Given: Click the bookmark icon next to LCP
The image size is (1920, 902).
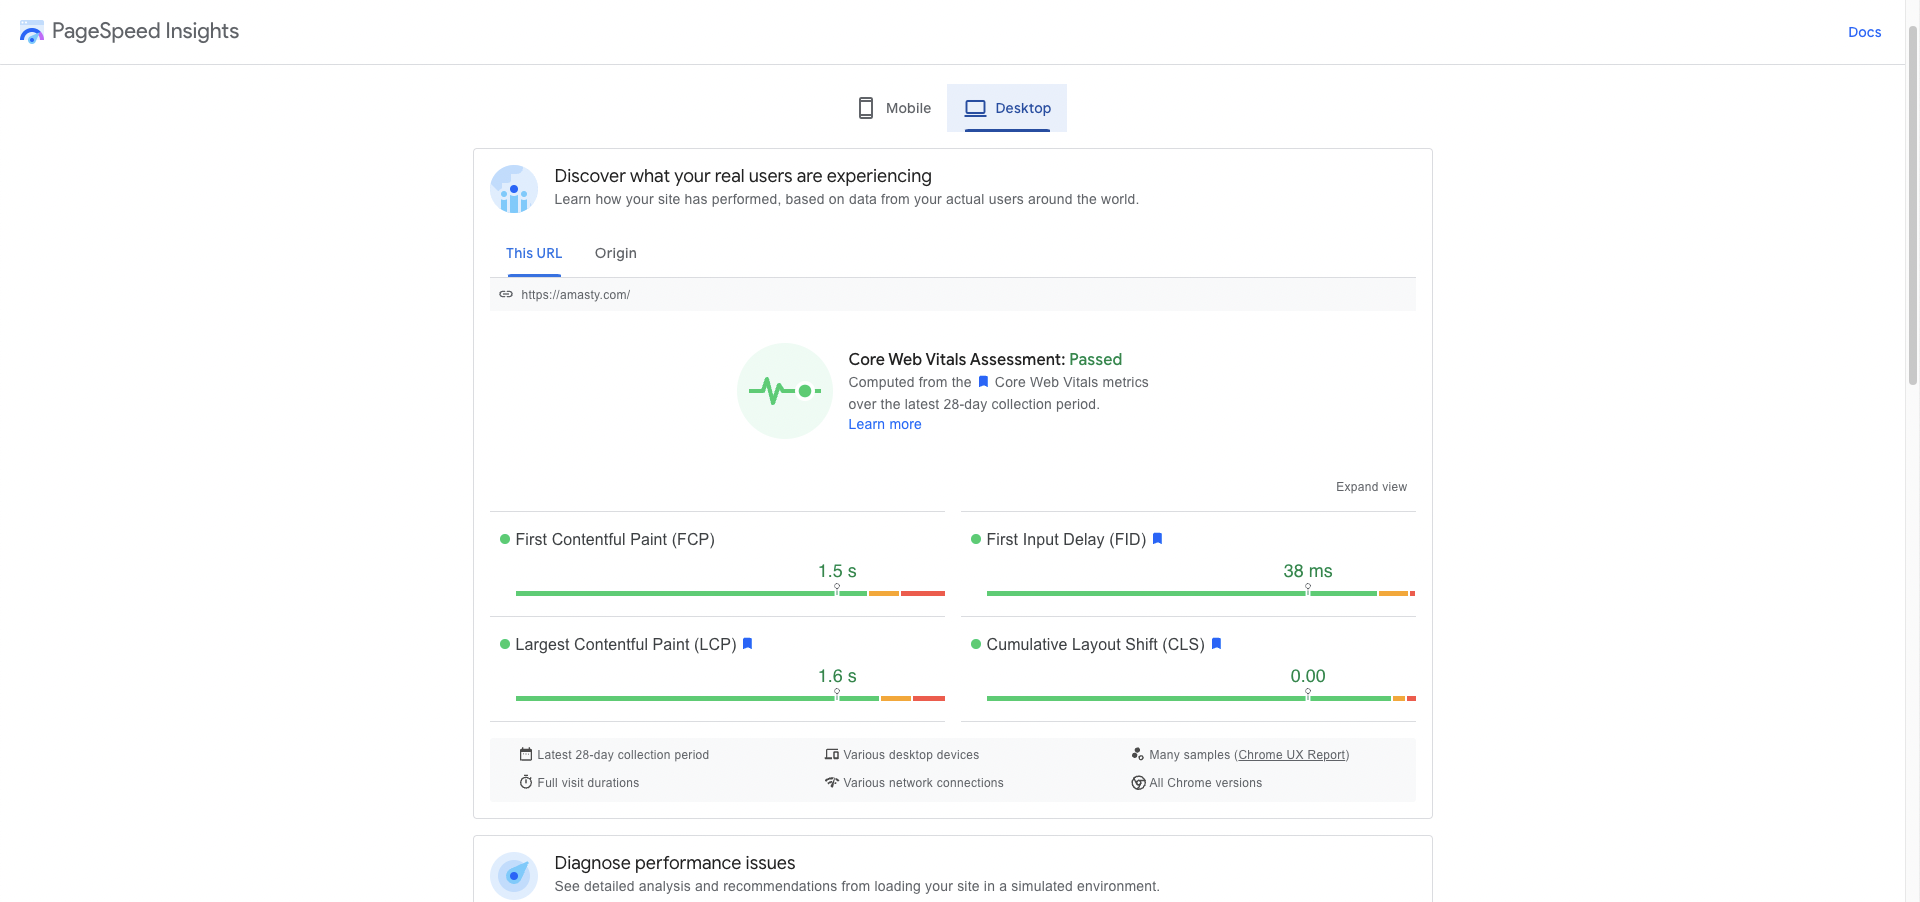Looking at the screenshot, I should pyautogui.click(x=747, y=644).
